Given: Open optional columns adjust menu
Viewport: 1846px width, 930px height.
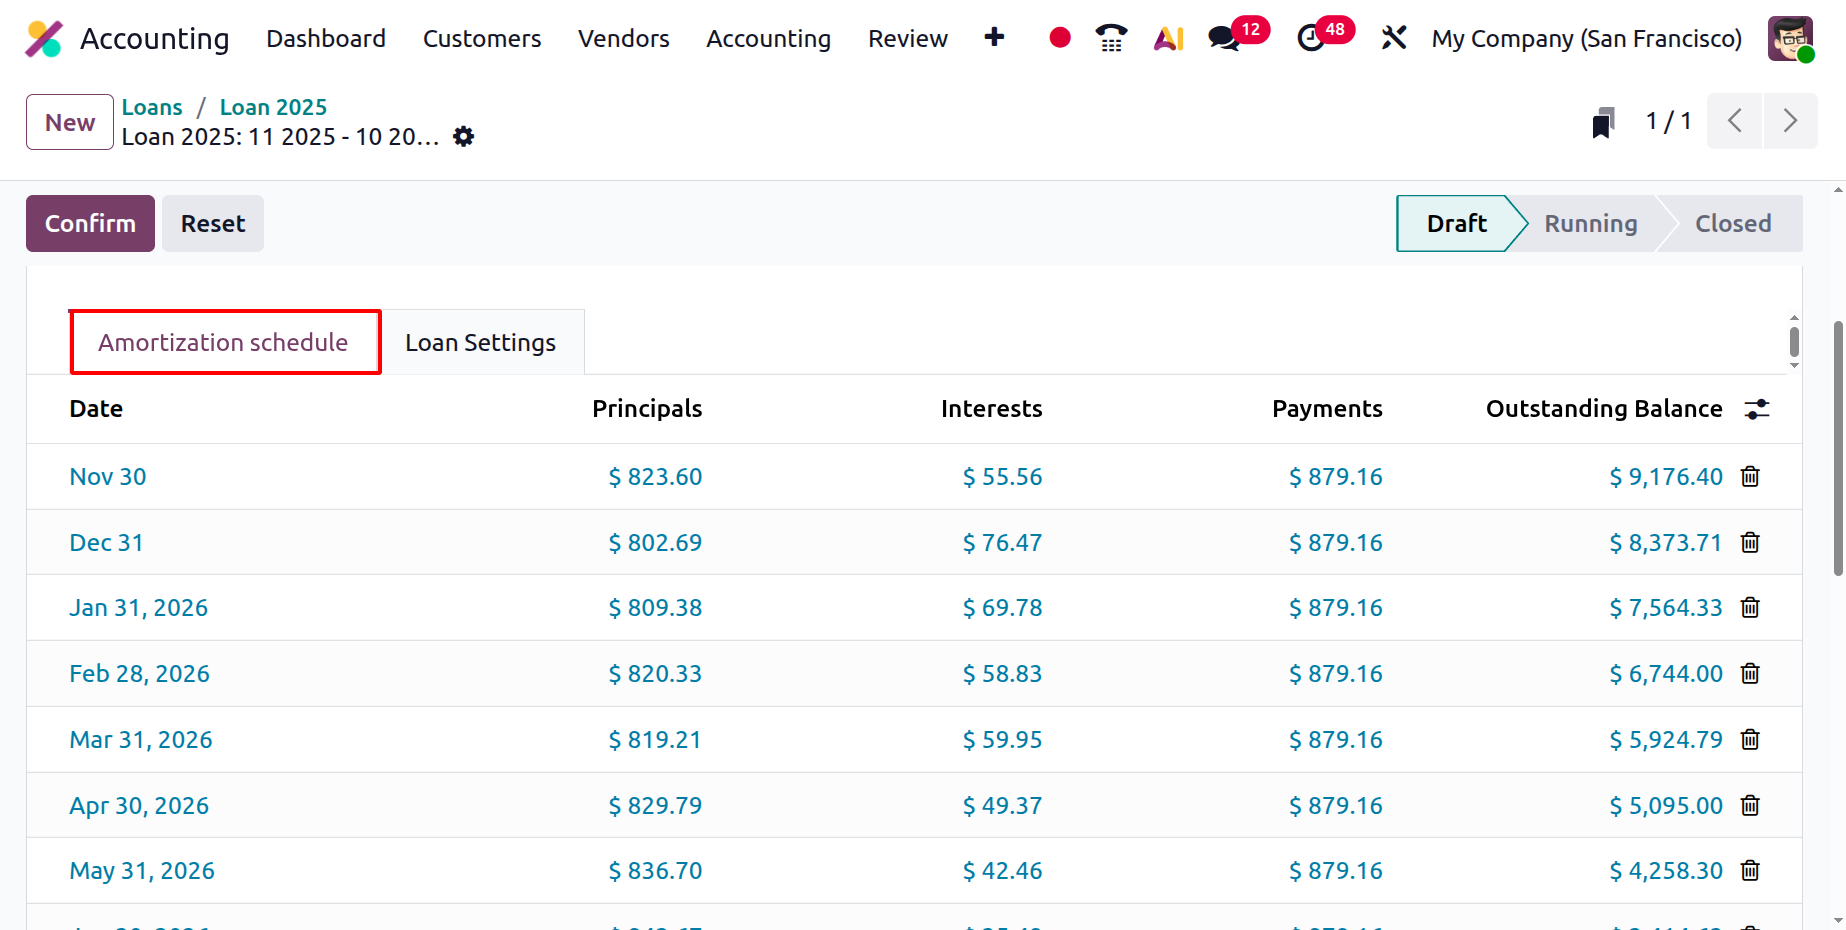Looking at the screenshot, I should click(1757, 409).
